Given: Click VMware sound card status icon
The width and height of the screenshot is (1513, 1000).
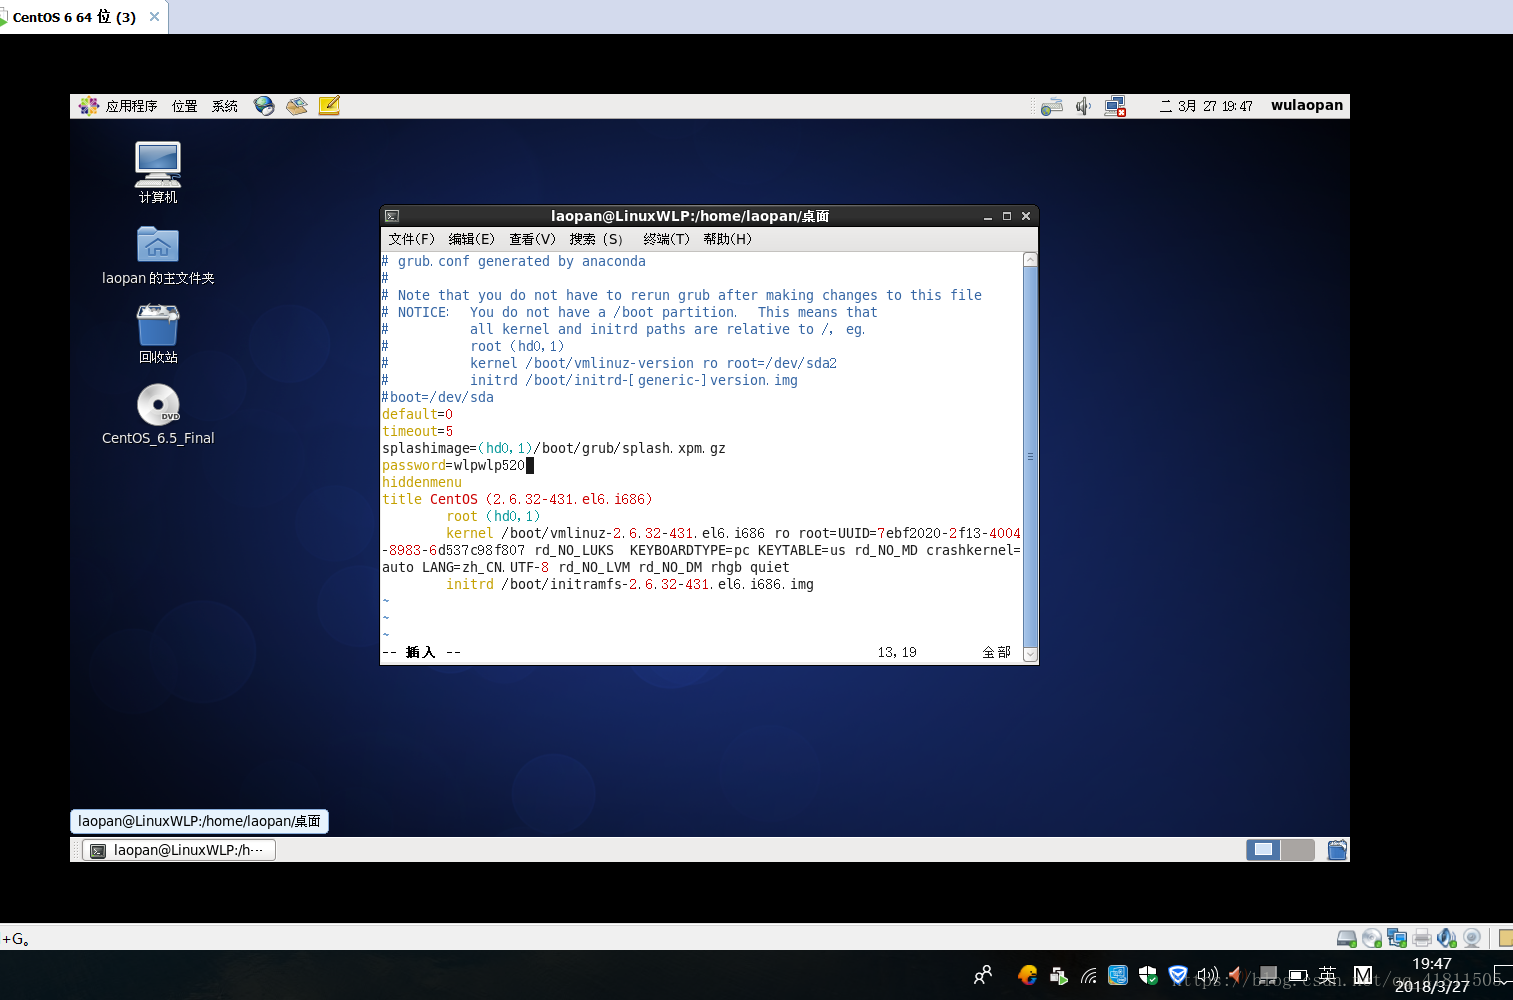Looking at the screenshot, I should [1447, 938].
